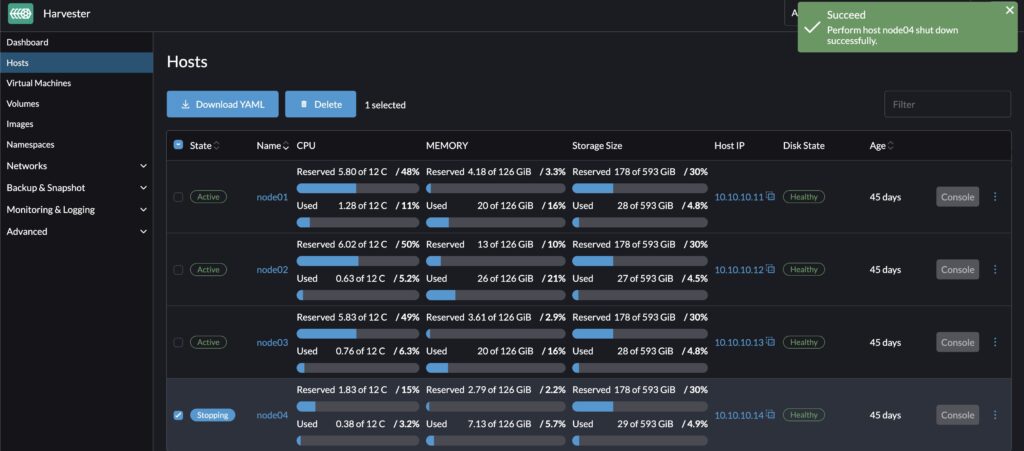Open the node02 host link
This screenshot has width=1024, height=451.
coord(271,270)
